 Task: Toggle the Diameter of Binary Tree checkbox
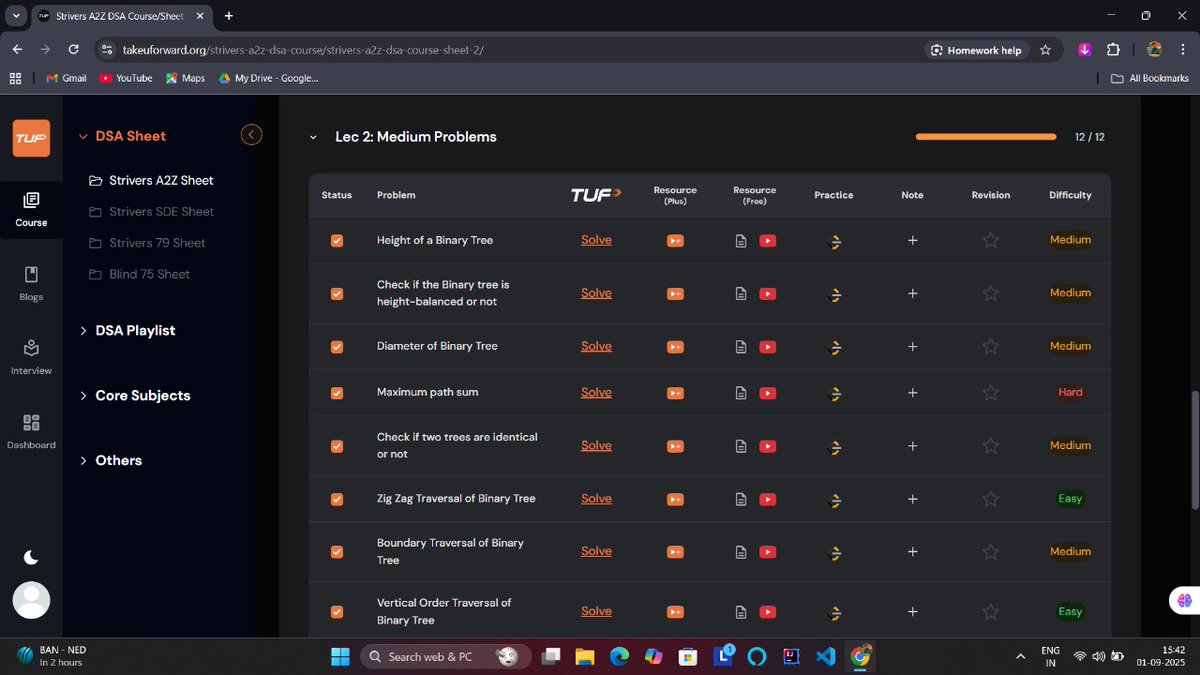click(x=337, y=347)
